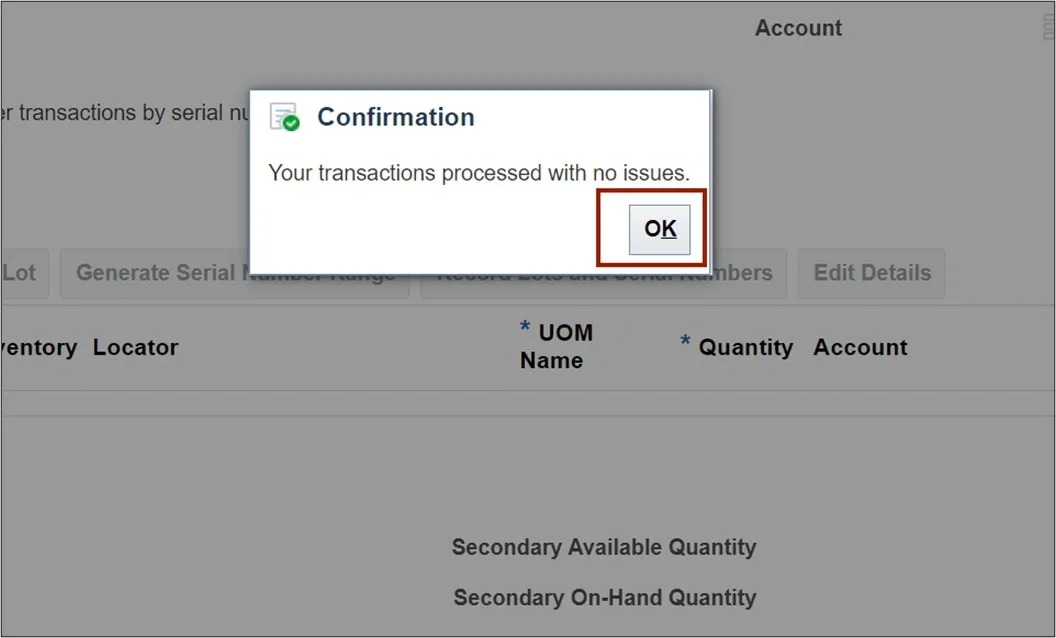Image resolution: width=1056 pixels, height=638 pixels.
Task: Click the Inventory column header at left edge
Action: (x=38, y=348)
